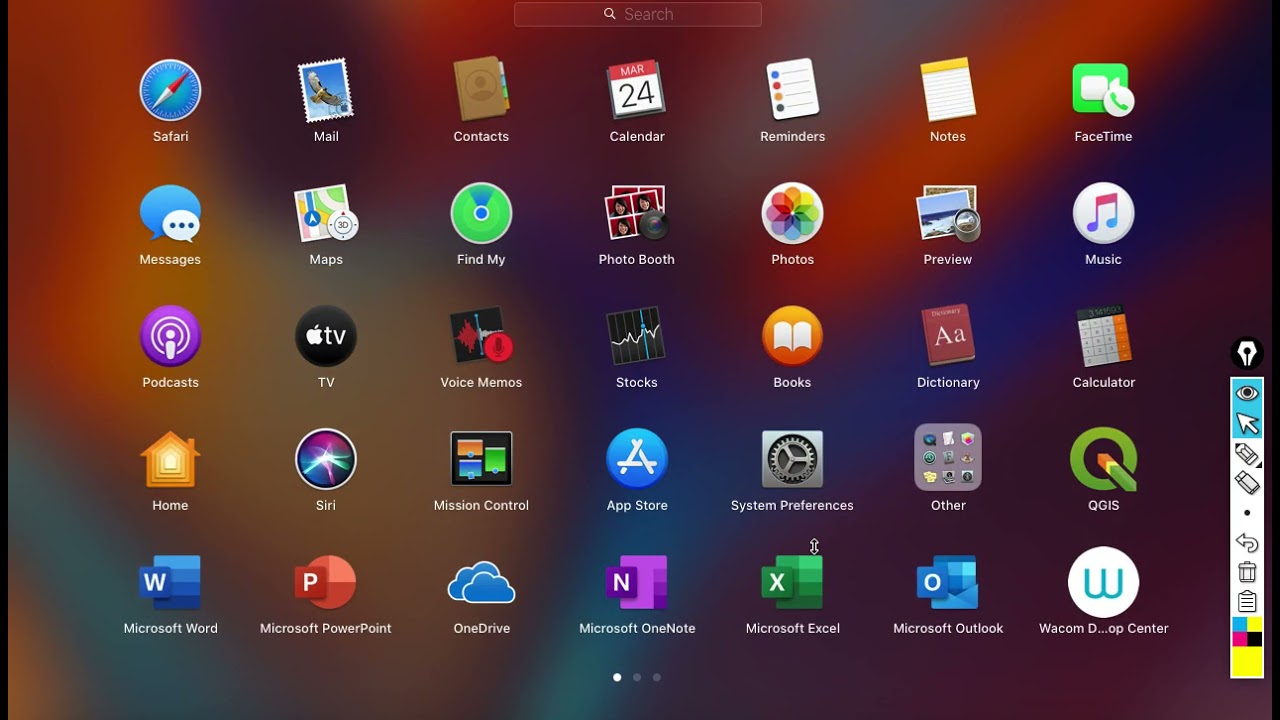The width and height of the screenshot is (1280, 720).
Task: Open the Contacts app
Action: (x=481, y=90)
